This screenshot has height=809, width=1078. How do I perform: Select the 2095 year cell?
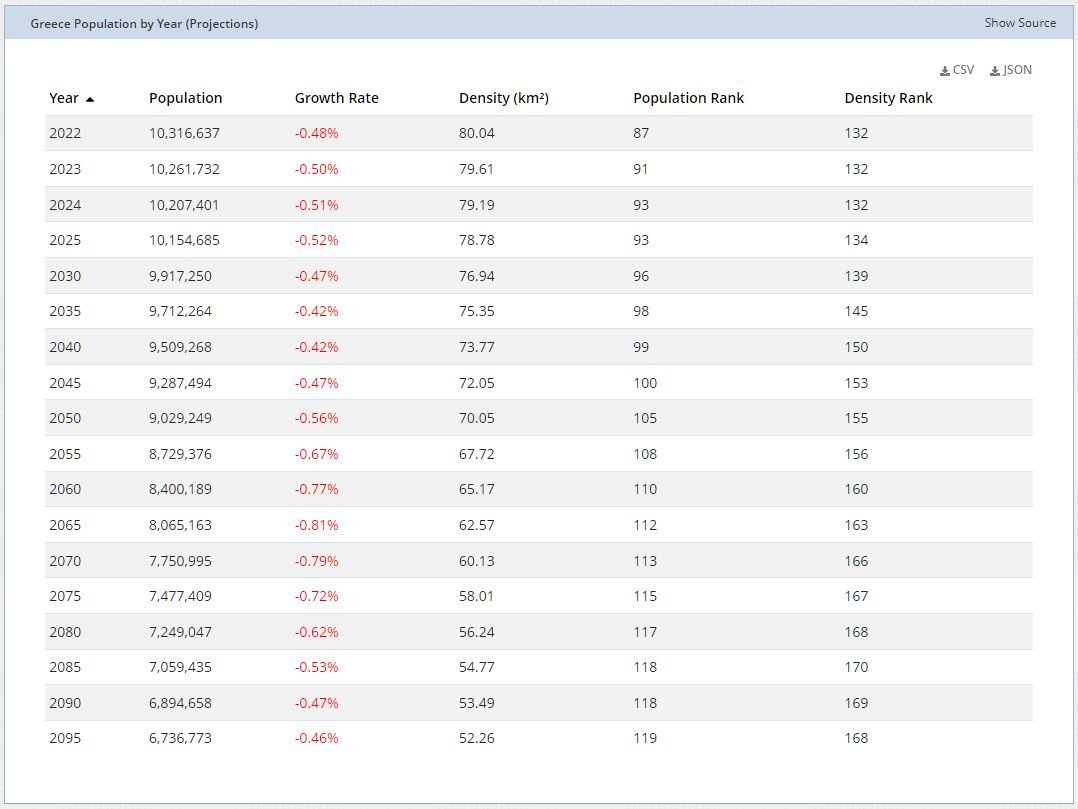click(65, 738)
